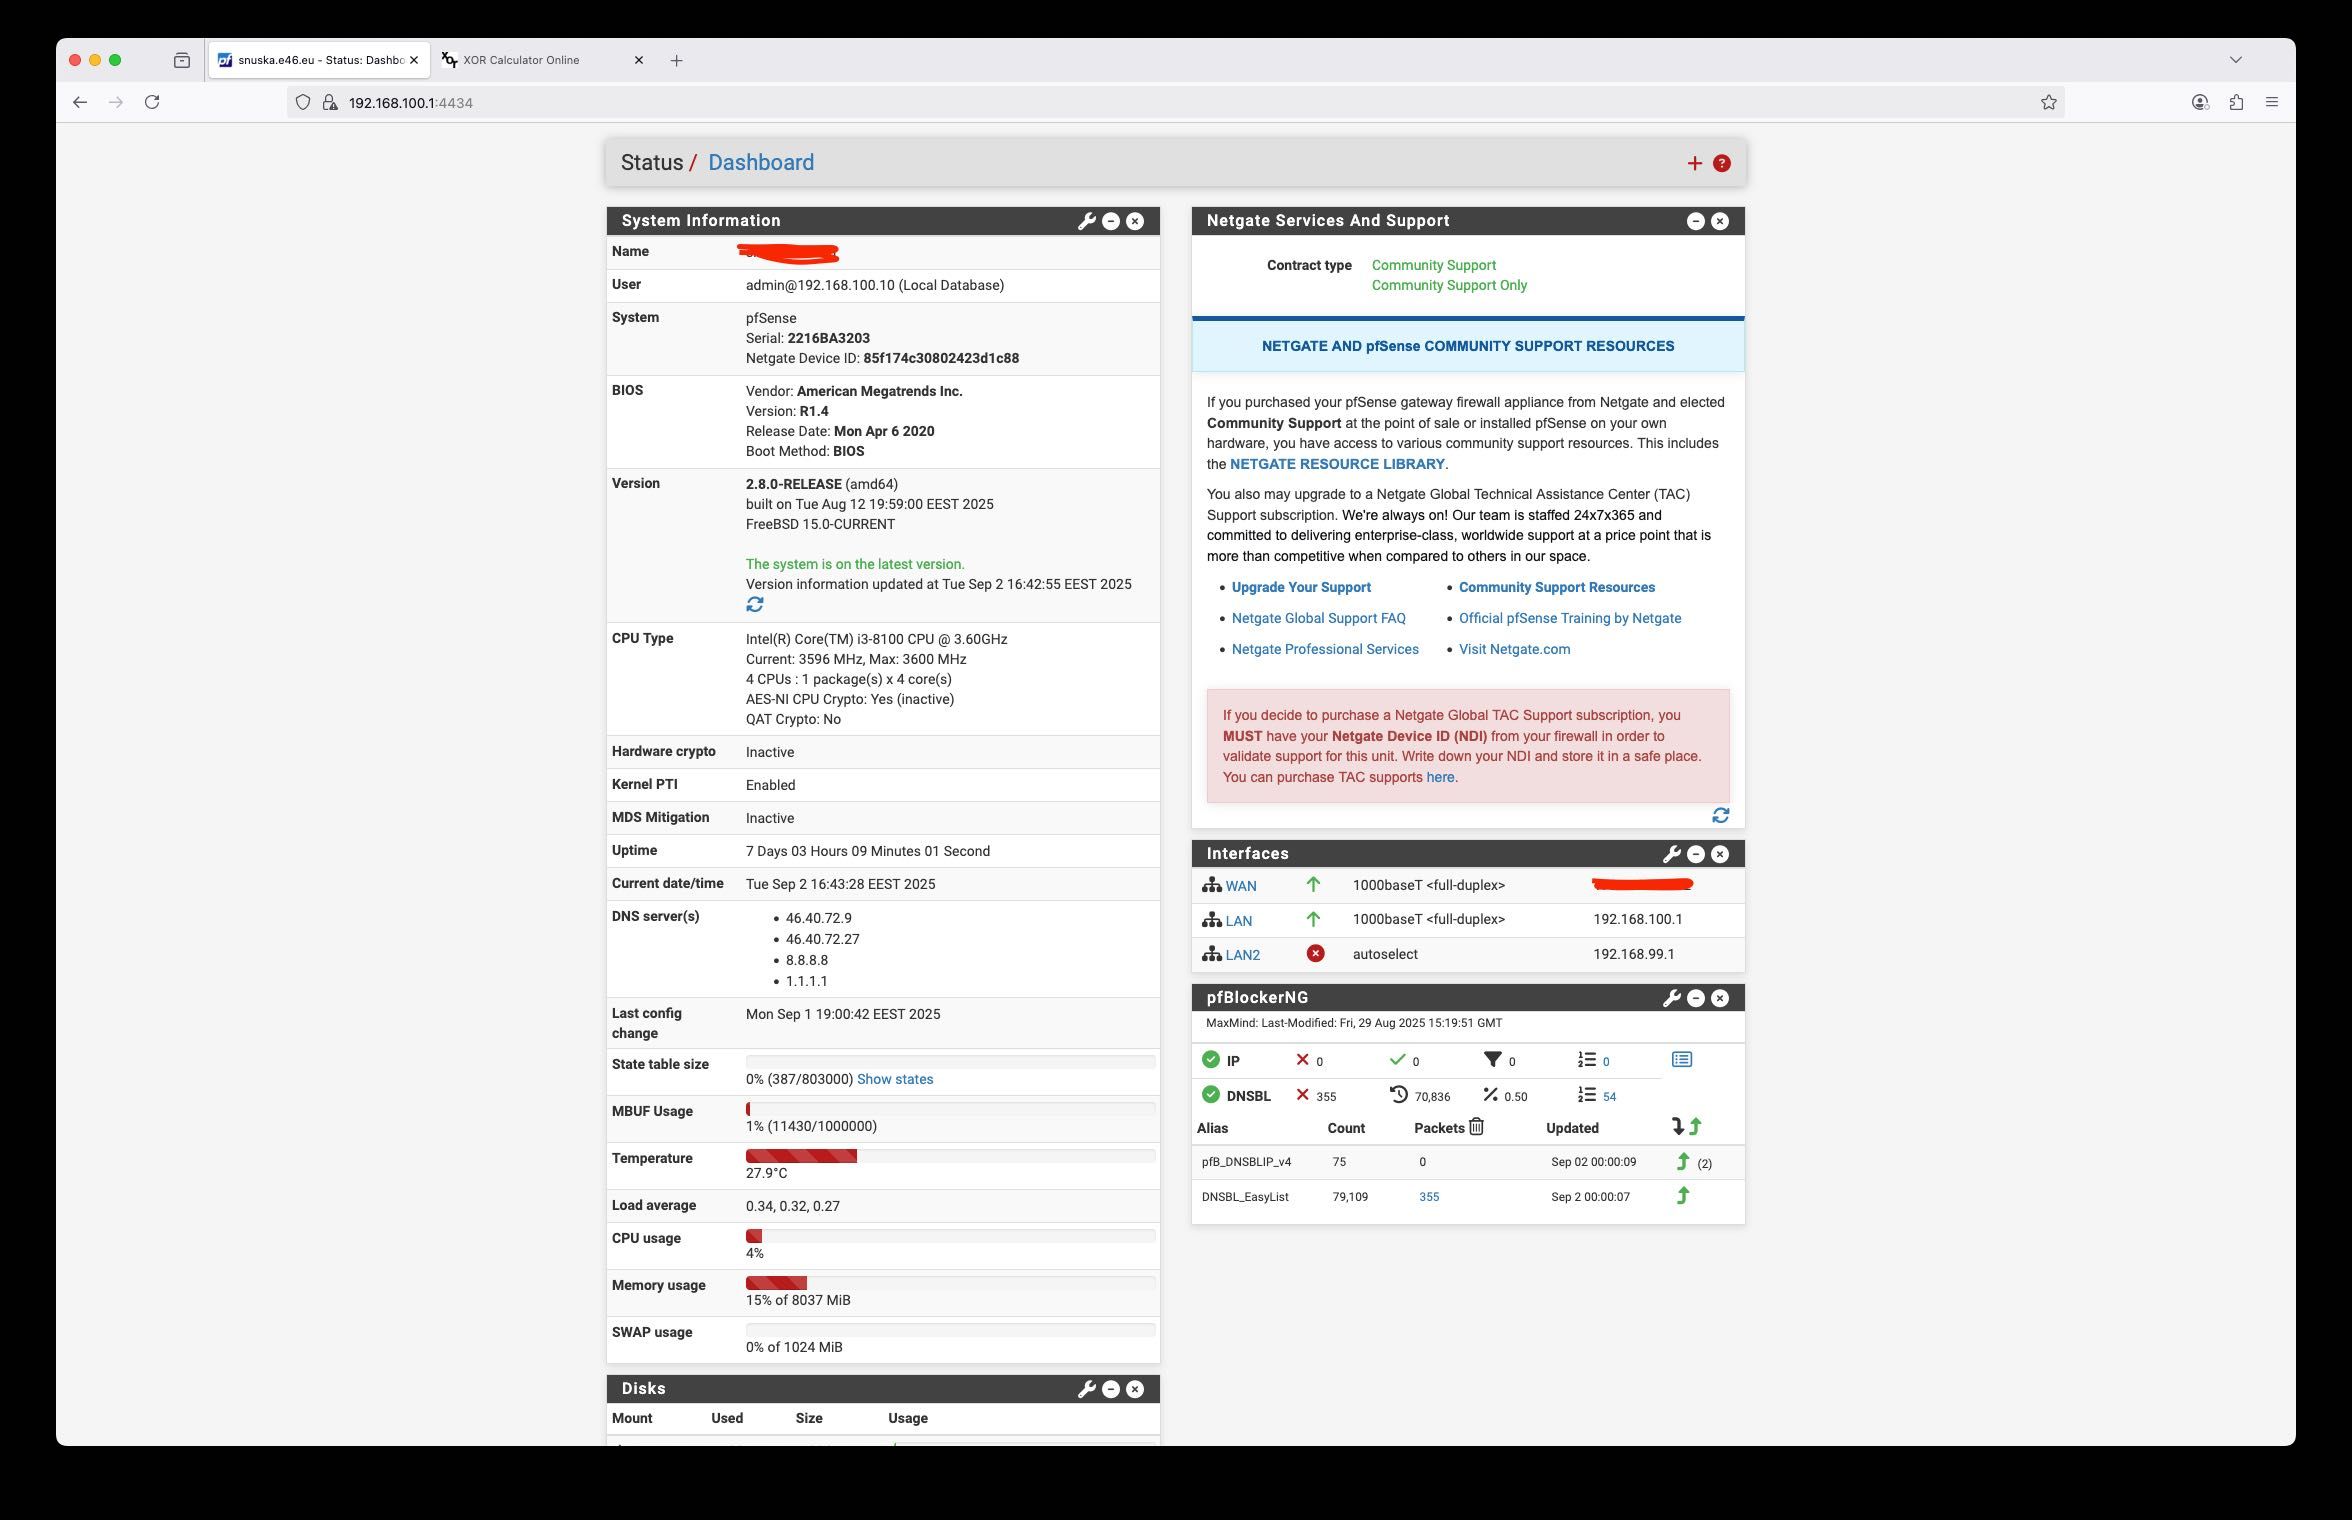This screenshot has height=1520, width=2352.
Task: Open the LAN interface link
Action: click(1239, 920)
